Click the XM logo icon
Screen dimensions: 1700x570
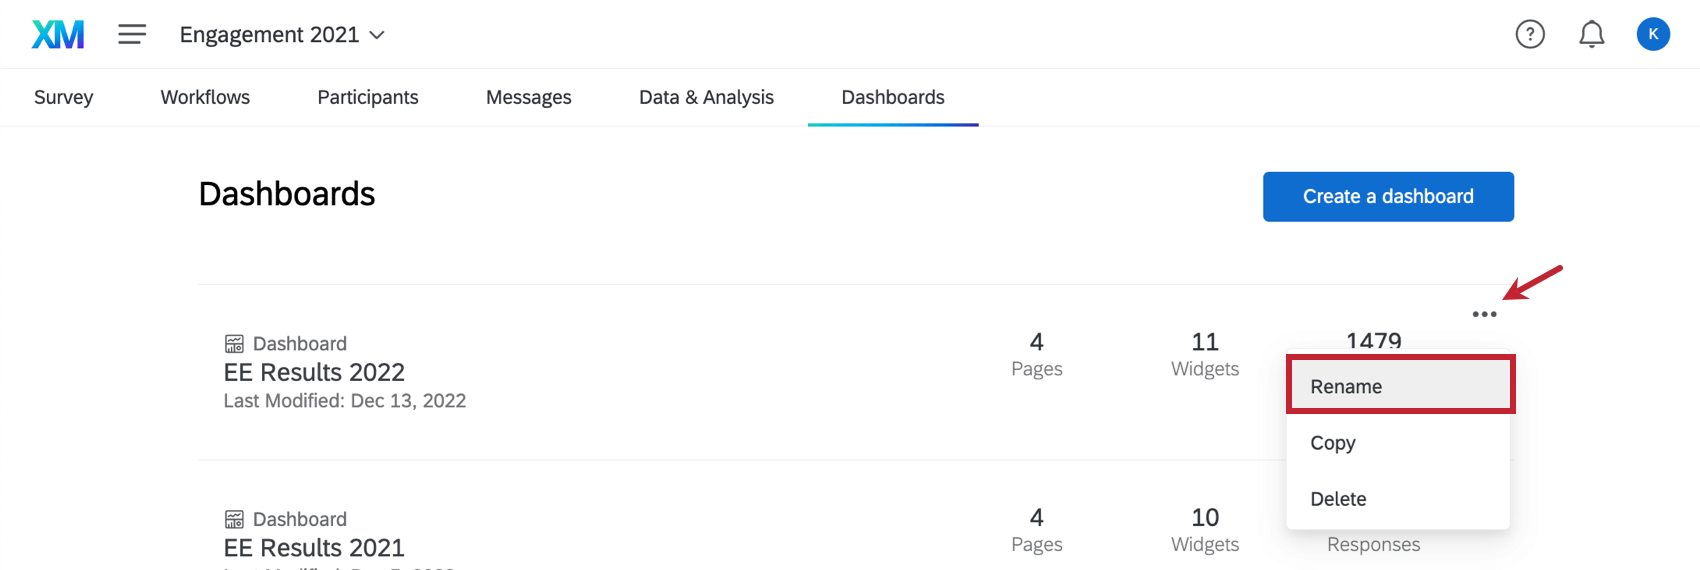[58, 35]
